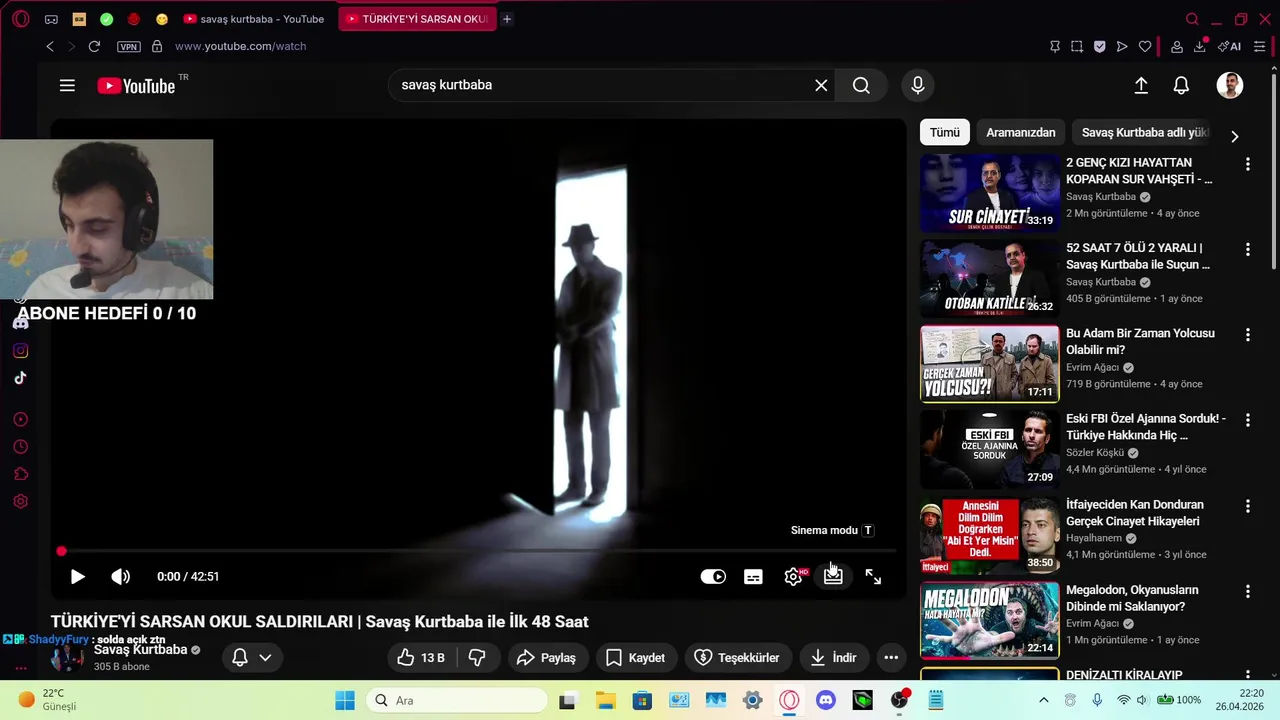
Task: Download video with İndir button
Action: pyautogui.click(x=833, y=657)
